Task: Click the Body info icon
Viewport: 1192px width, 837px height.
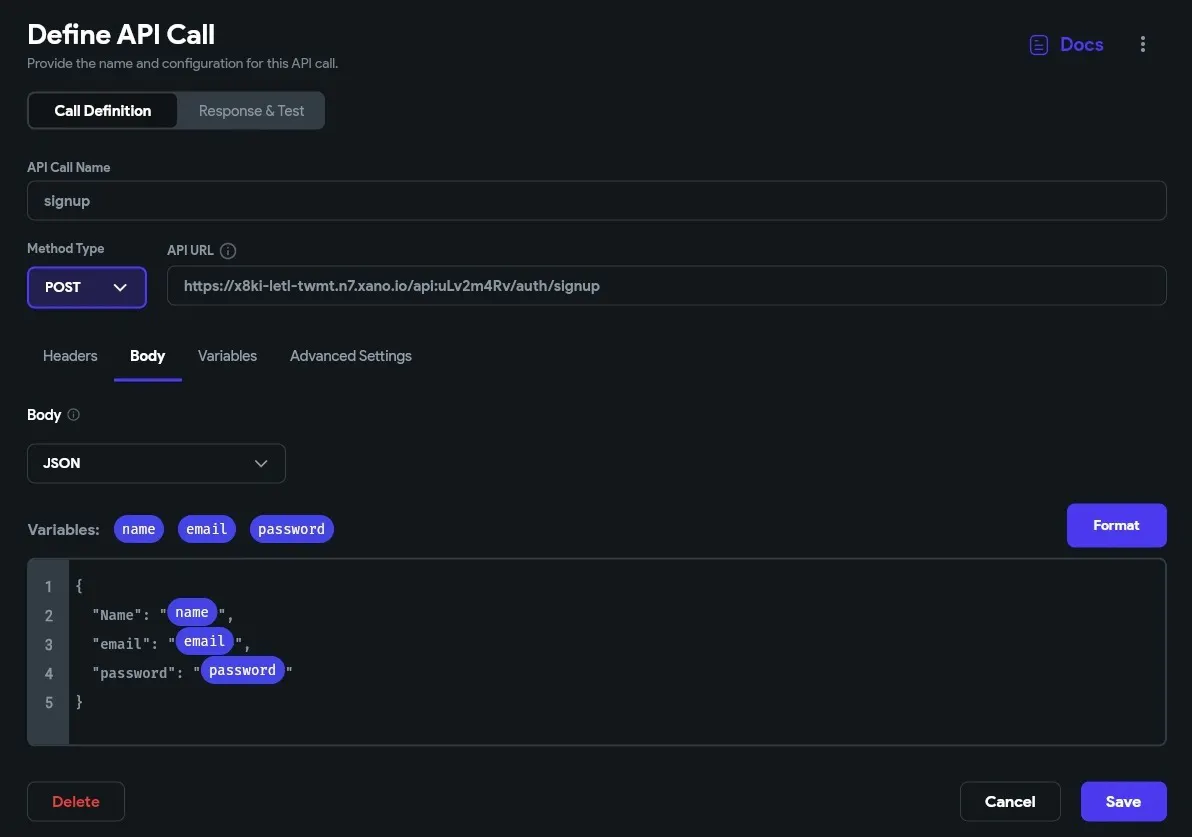Action: pos(73,415)
